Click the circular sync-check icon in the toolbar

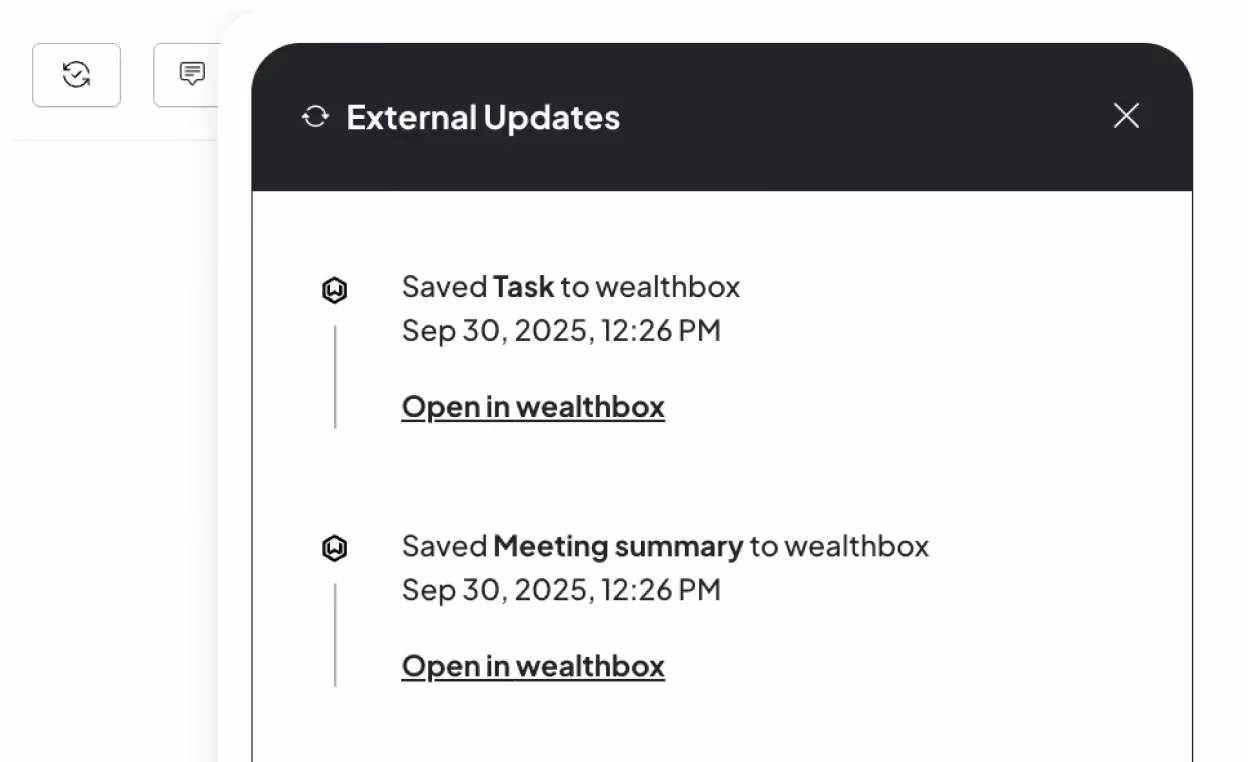(x=76, y=75)
